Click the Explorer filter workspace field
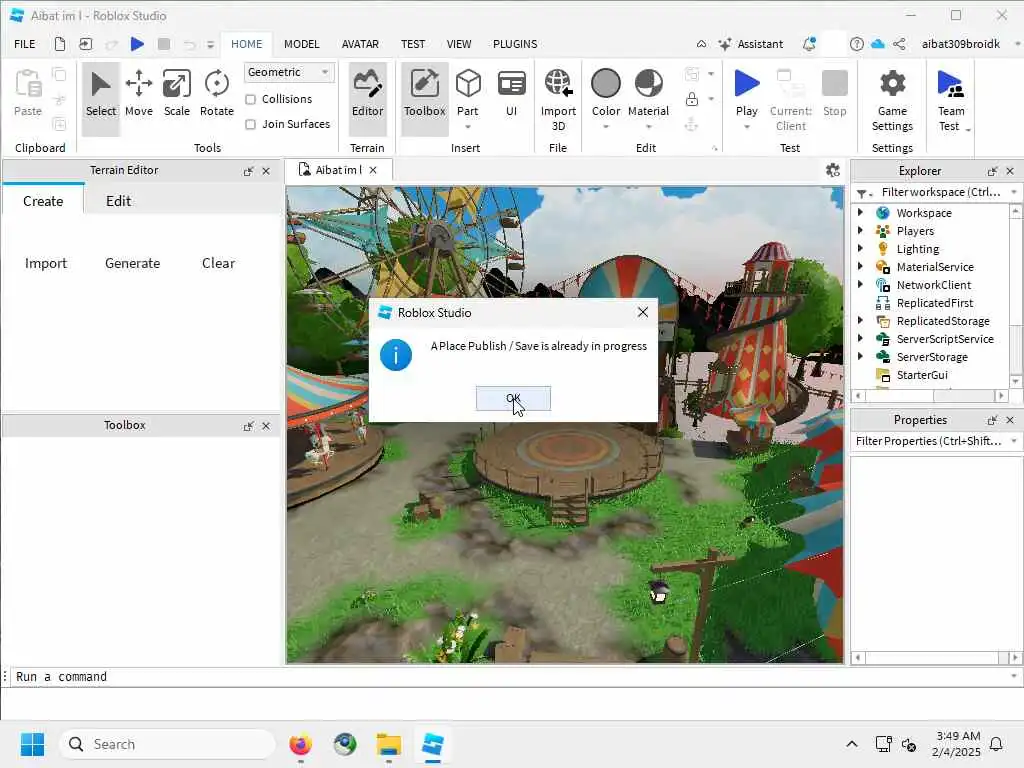The height and width of the screenshot is (768, 1024). (x=940, y=192)
